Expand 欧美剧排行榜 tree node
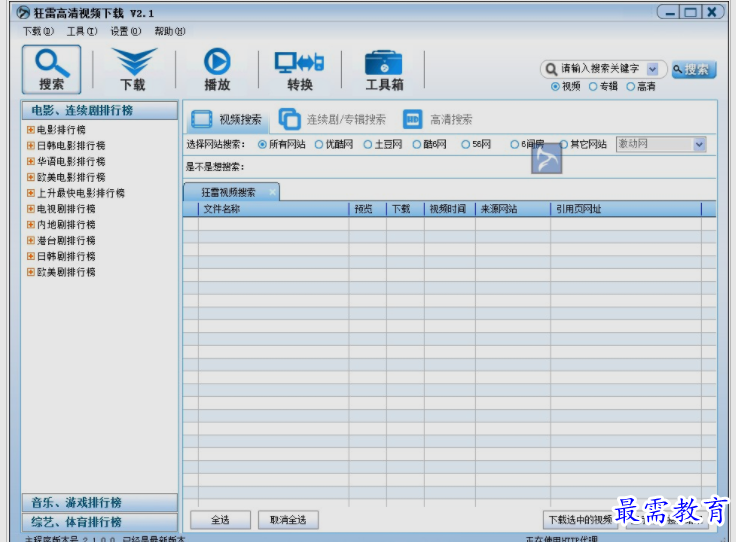Screen dimensions: 736x542 [x=31, y=272]
